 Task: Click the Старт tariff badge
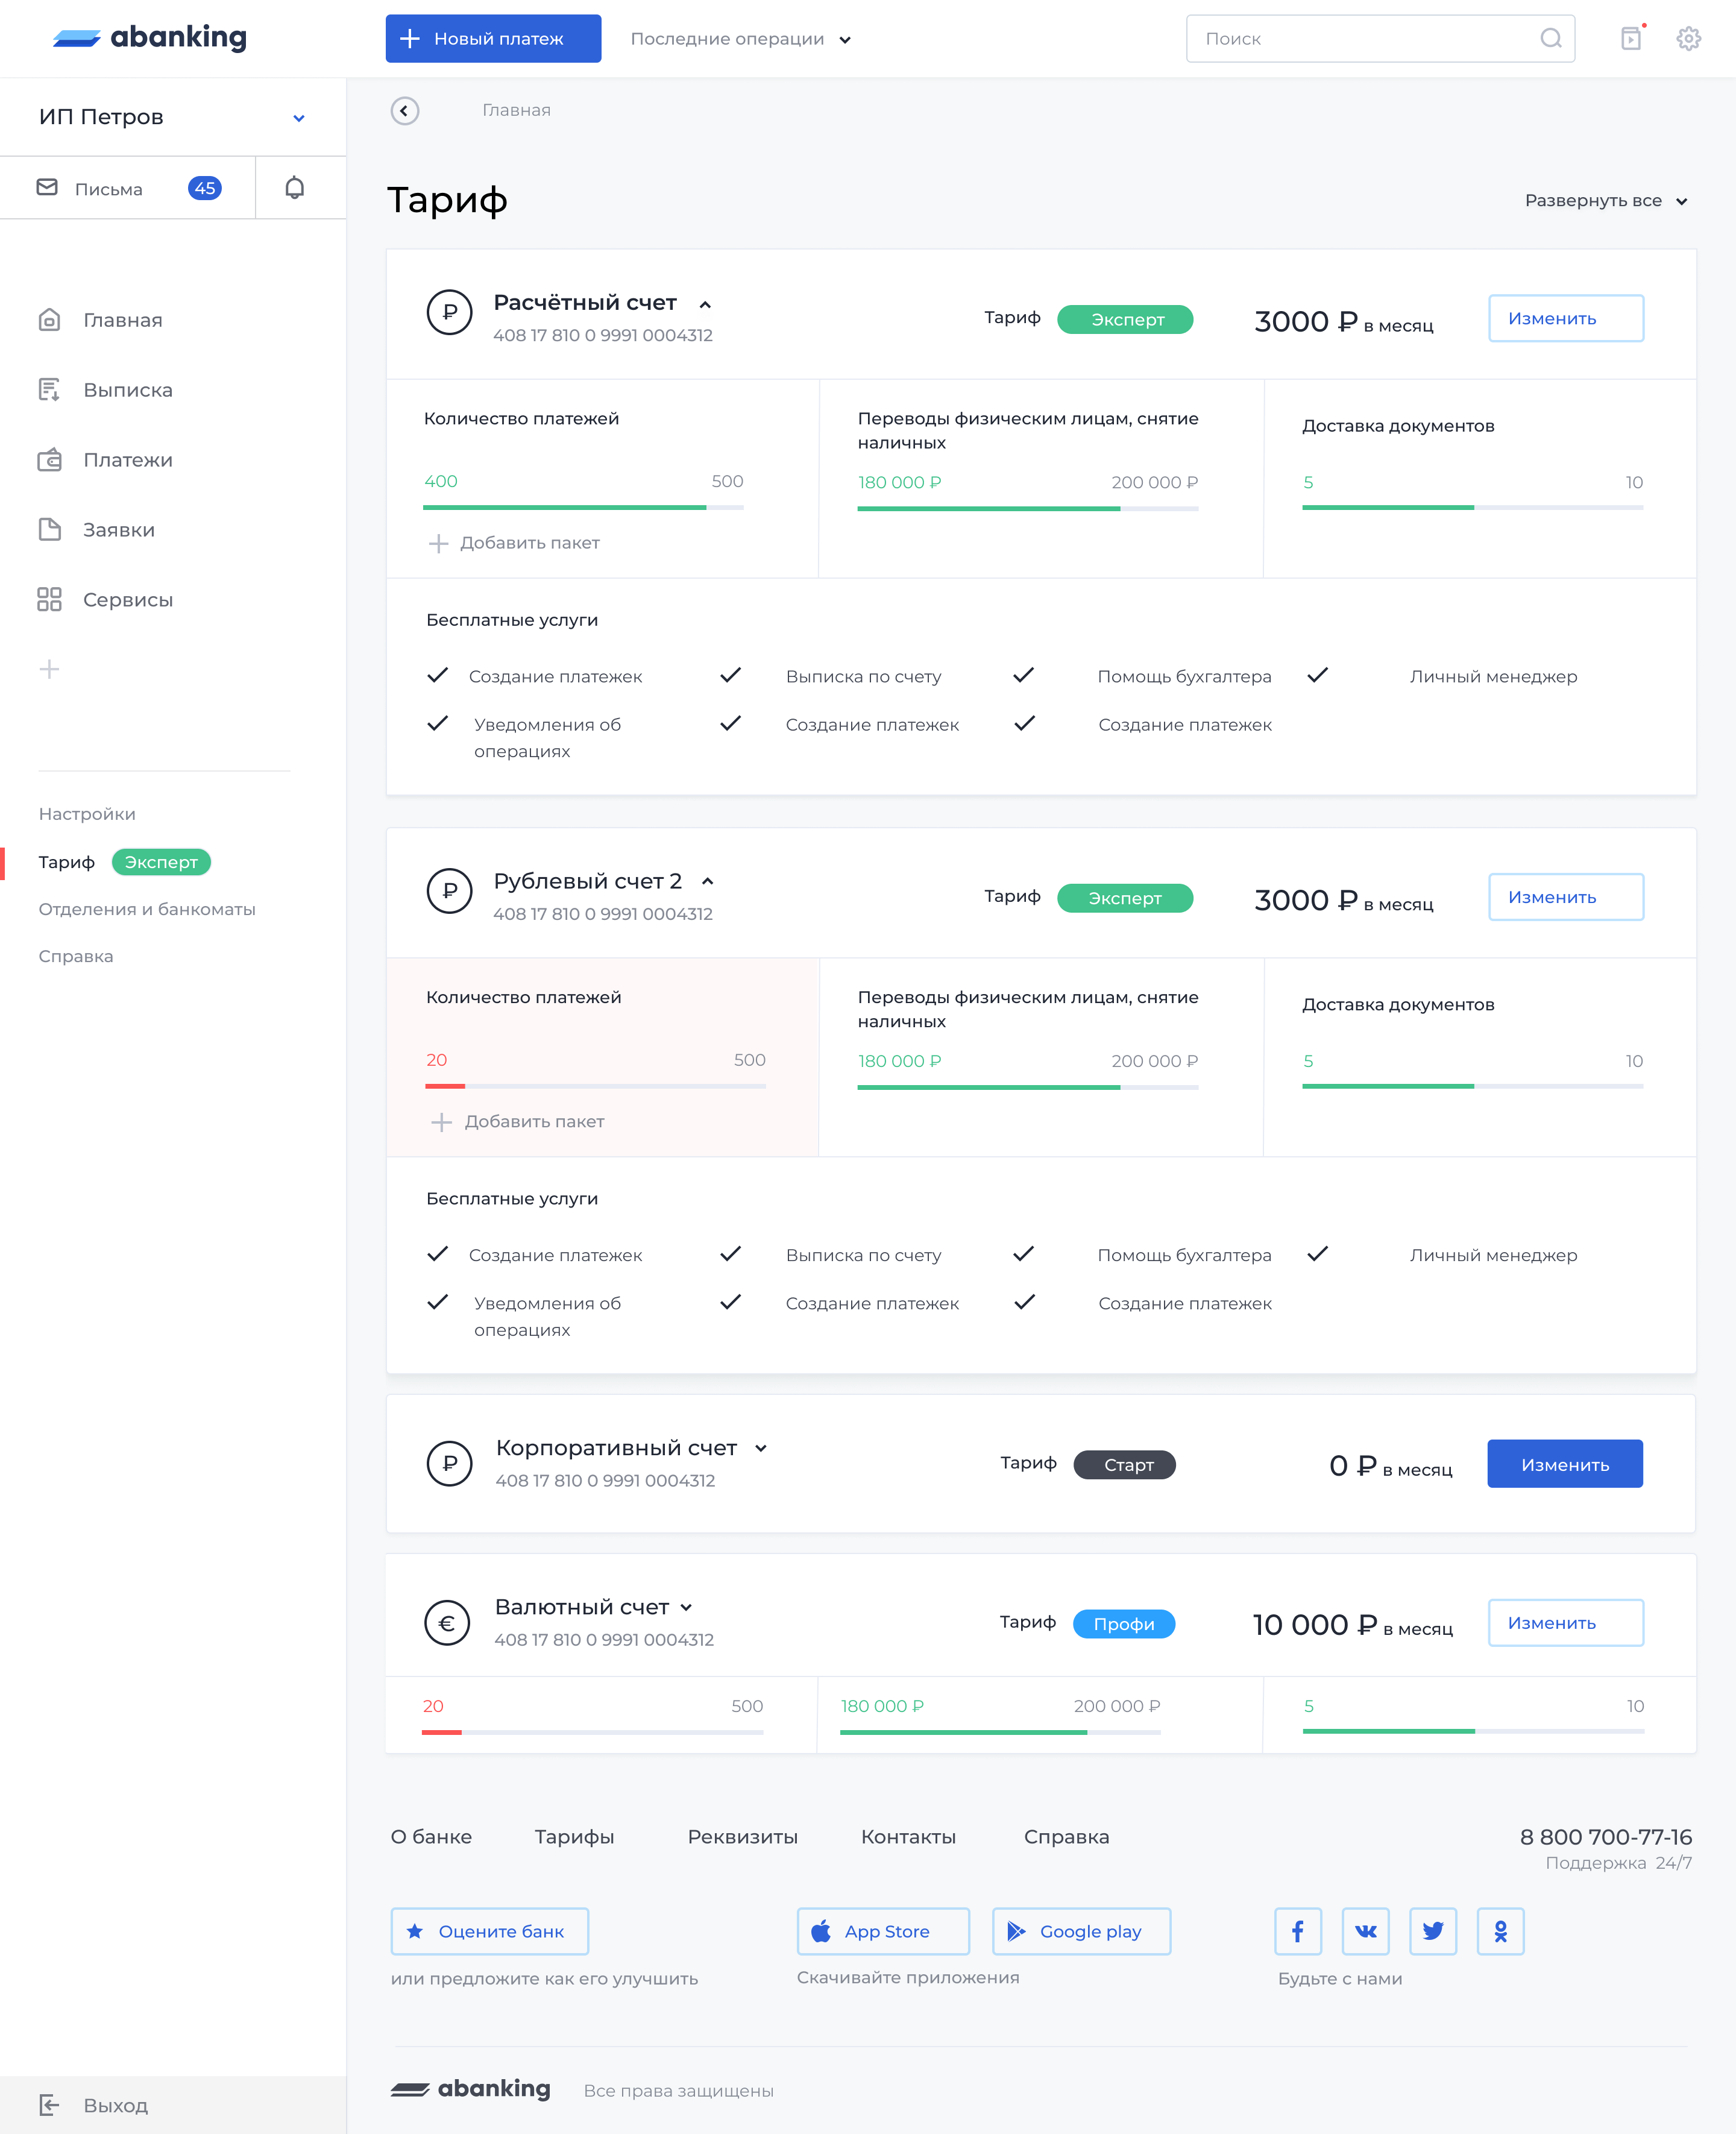point(1125,1465)
